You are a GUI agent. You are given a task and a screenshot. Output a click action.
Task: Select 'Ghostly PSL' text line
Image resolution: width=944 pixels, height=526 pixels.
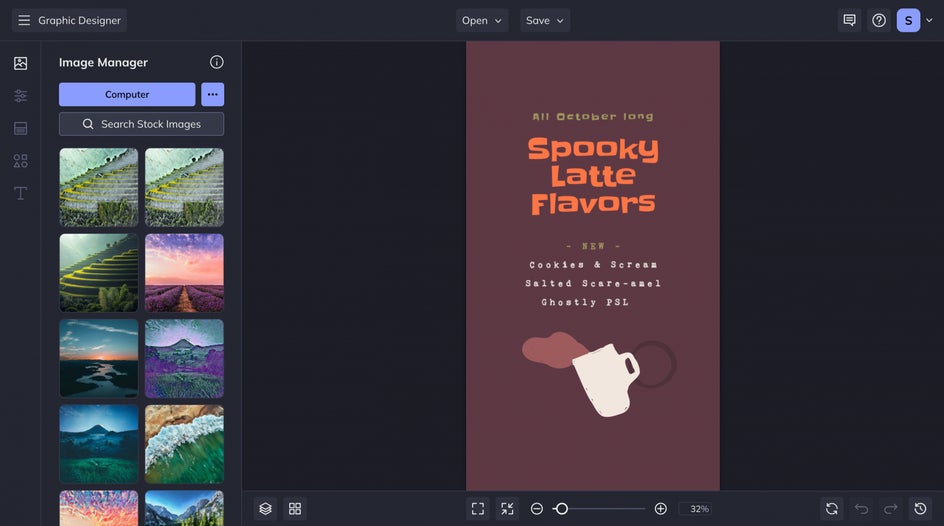585,302
